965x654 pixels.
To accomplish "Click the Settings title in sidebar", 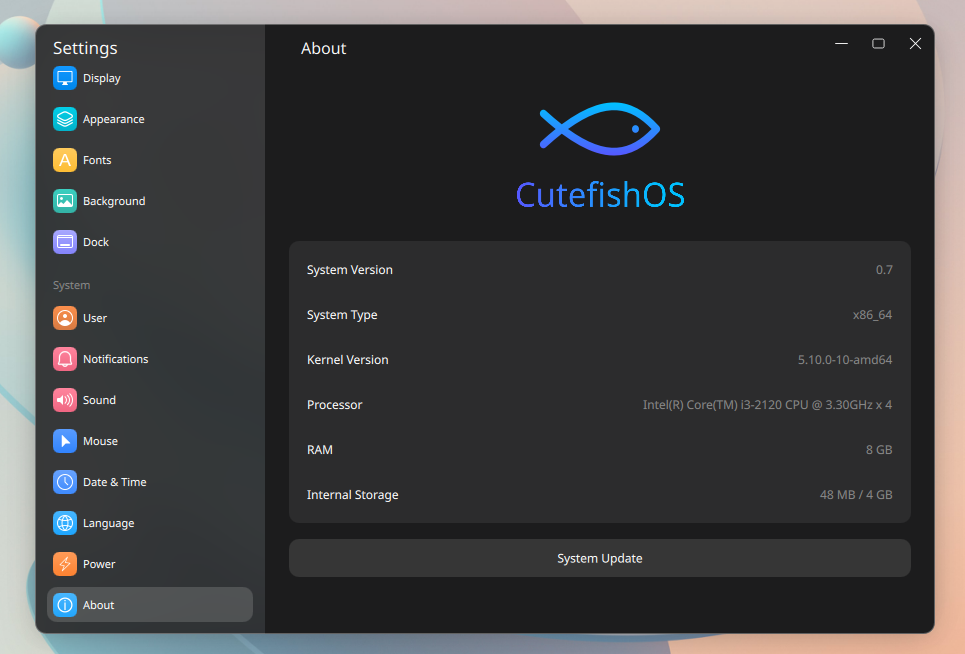I will click(x=85, y=48).
